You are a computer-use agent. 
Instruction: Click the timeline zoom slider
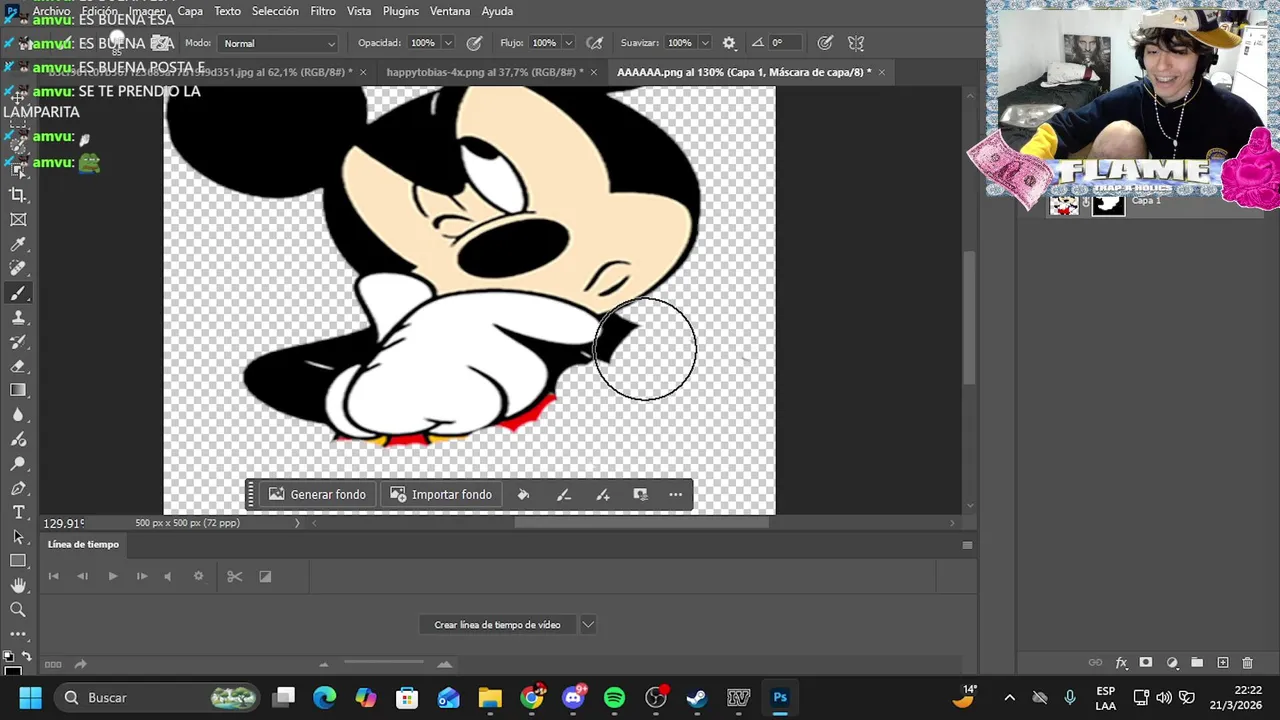point(384,661)
